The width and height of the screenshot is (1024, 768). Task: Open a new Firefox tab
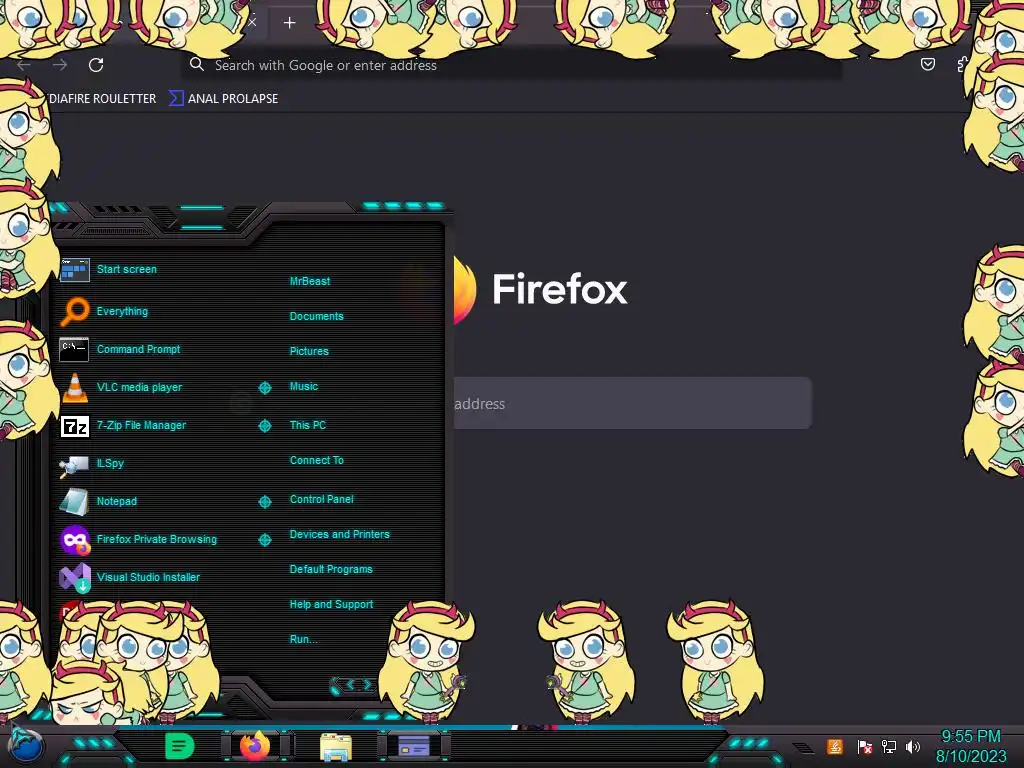pyautogui.click(x=289, y=23)
